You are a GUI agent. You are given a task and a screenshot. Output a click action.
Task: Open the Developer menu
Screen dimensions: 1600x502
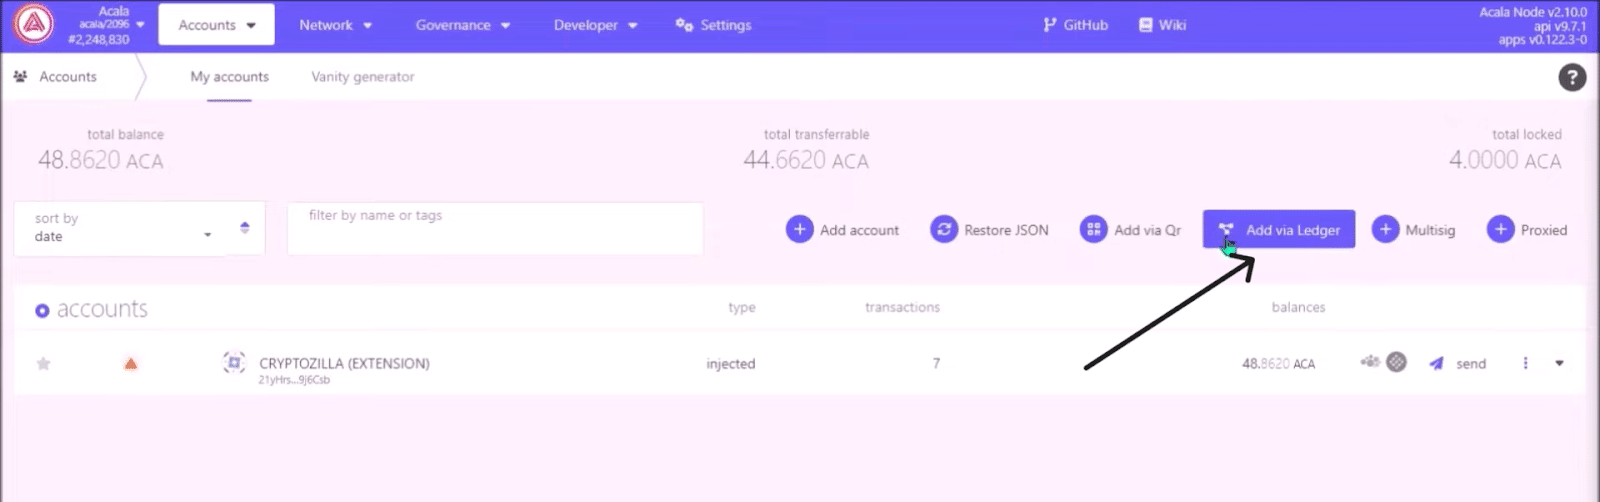[x=595, y=25]
